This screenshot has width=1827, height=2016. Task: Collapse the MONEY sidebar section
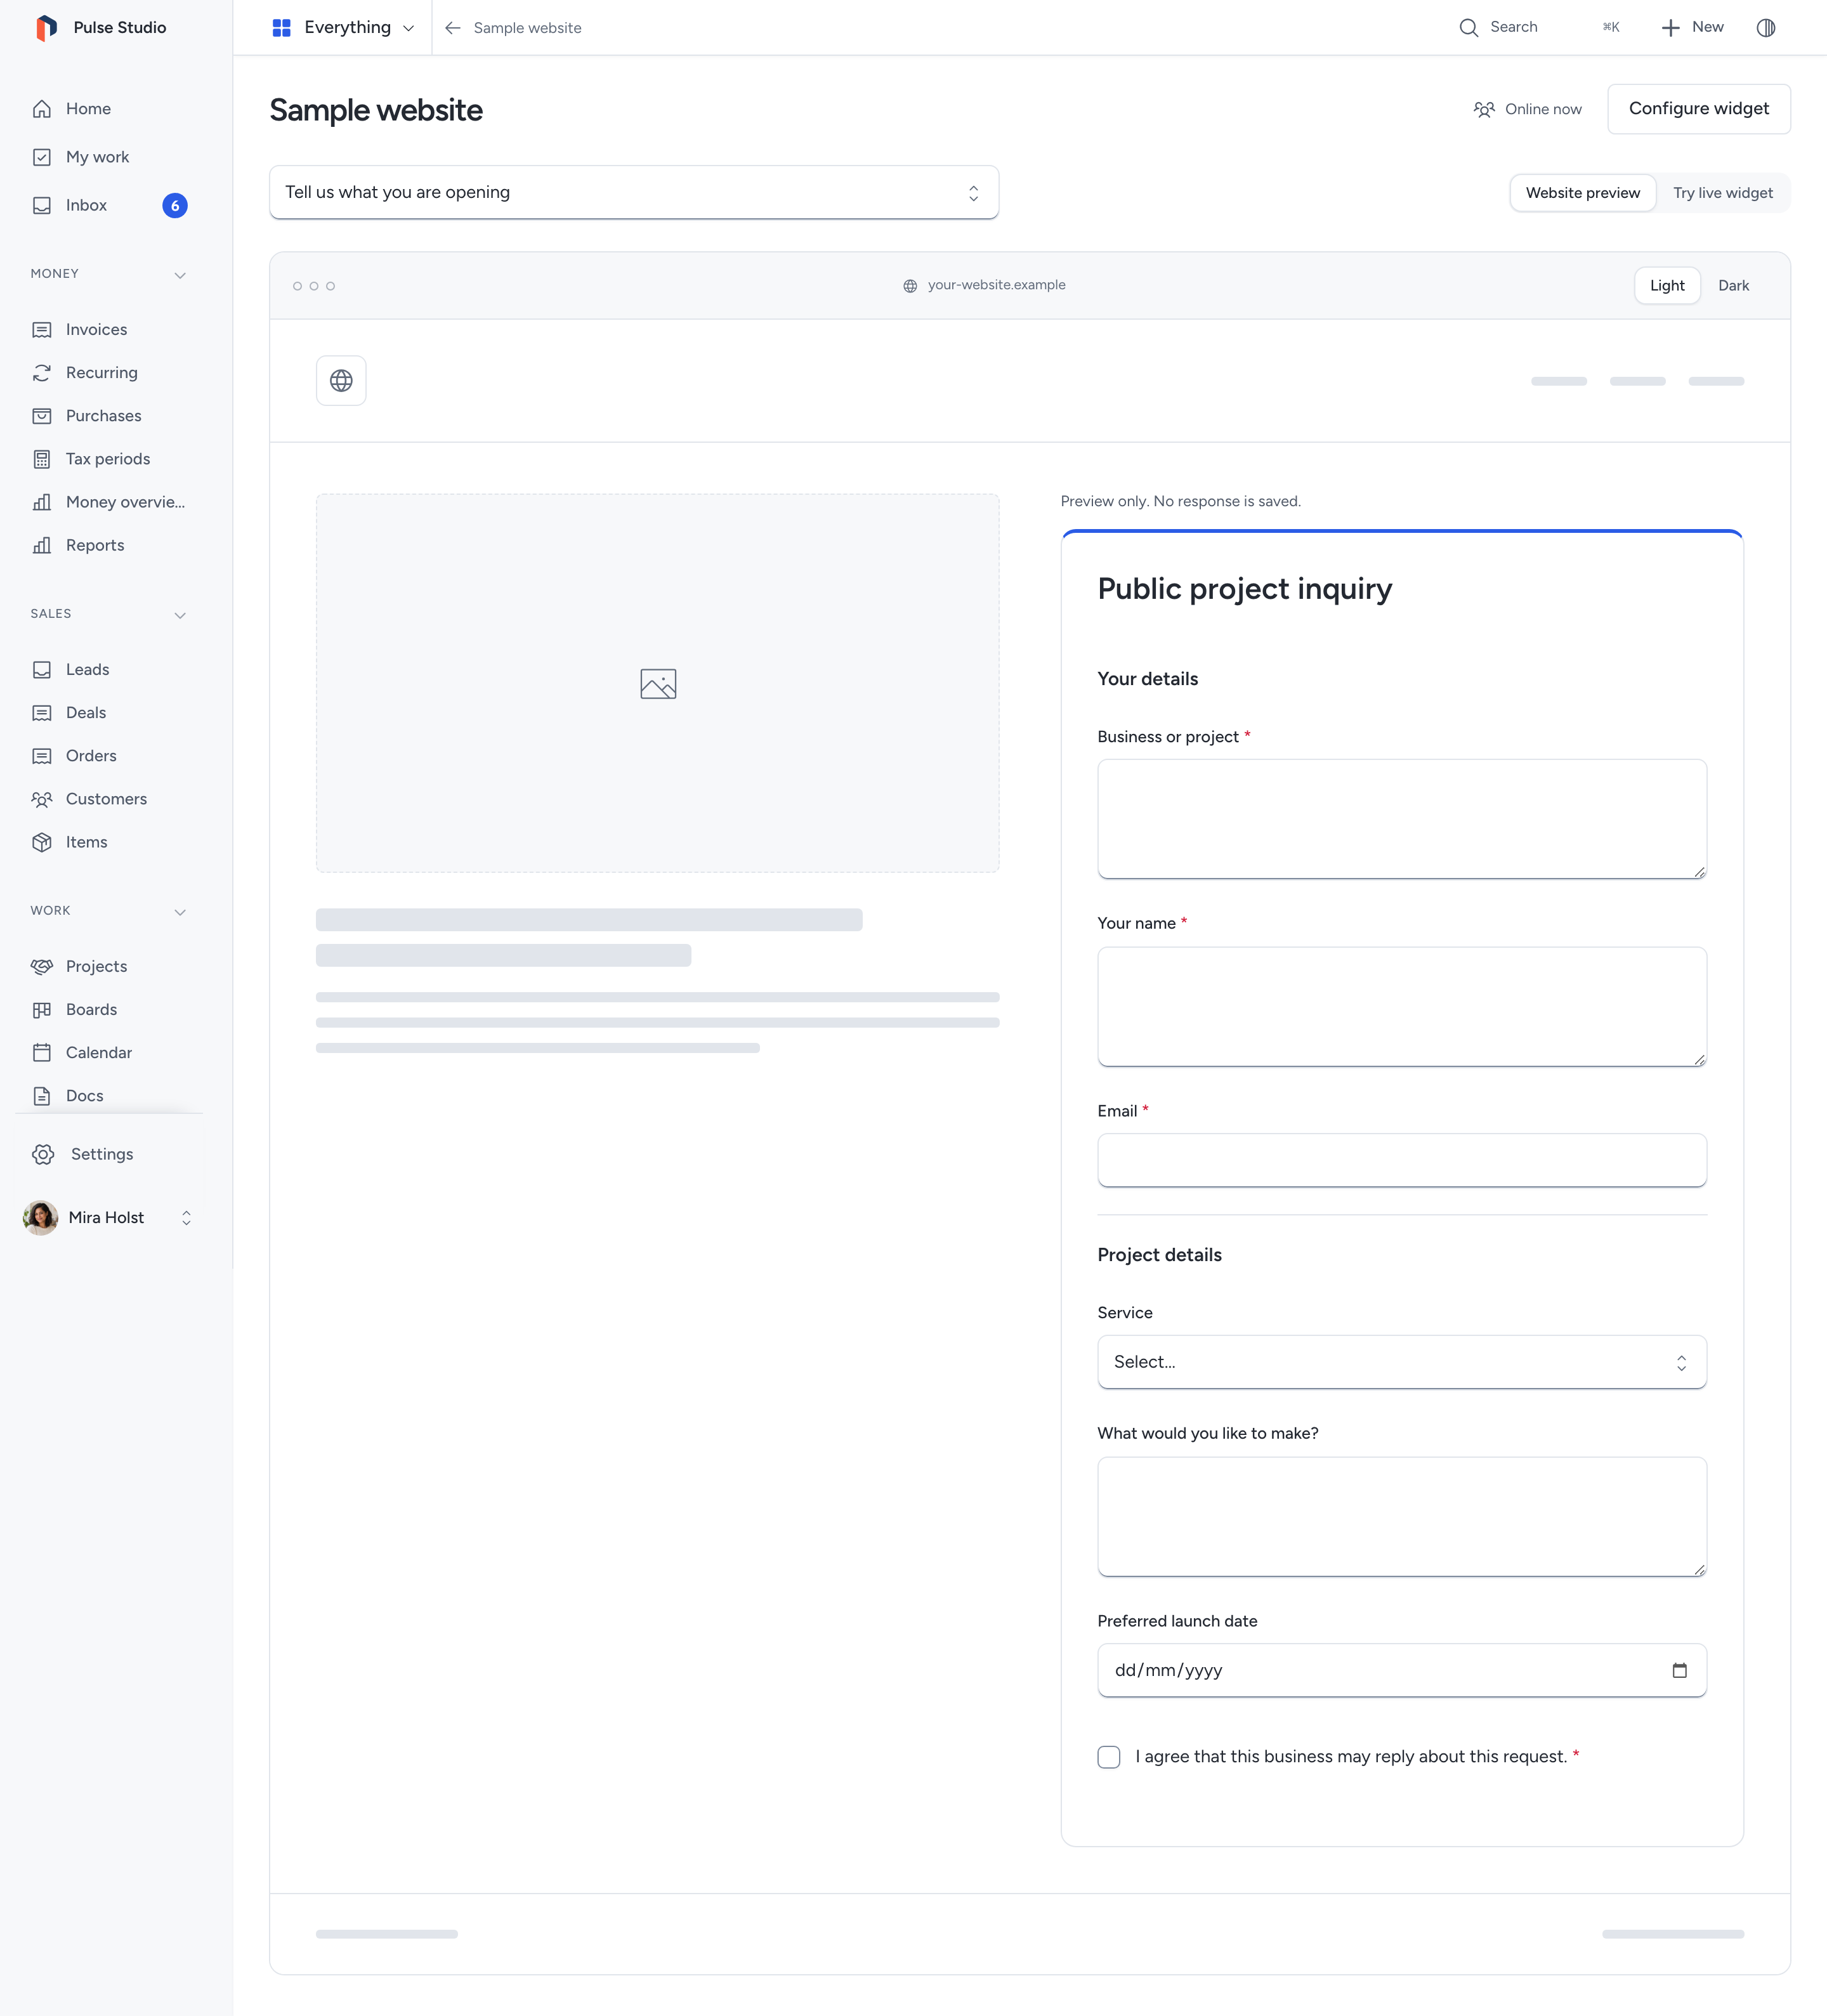point(180,275)
